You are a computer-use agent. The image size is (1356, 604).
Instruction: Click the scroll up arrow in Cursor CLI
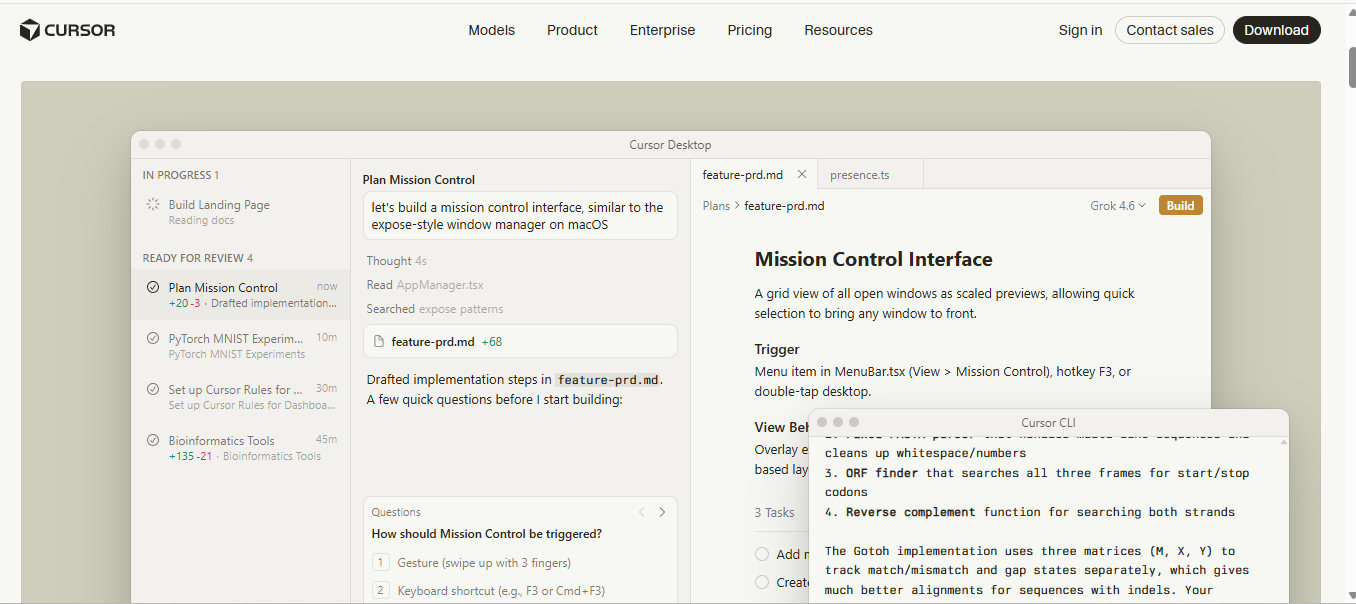point(1282,442)
